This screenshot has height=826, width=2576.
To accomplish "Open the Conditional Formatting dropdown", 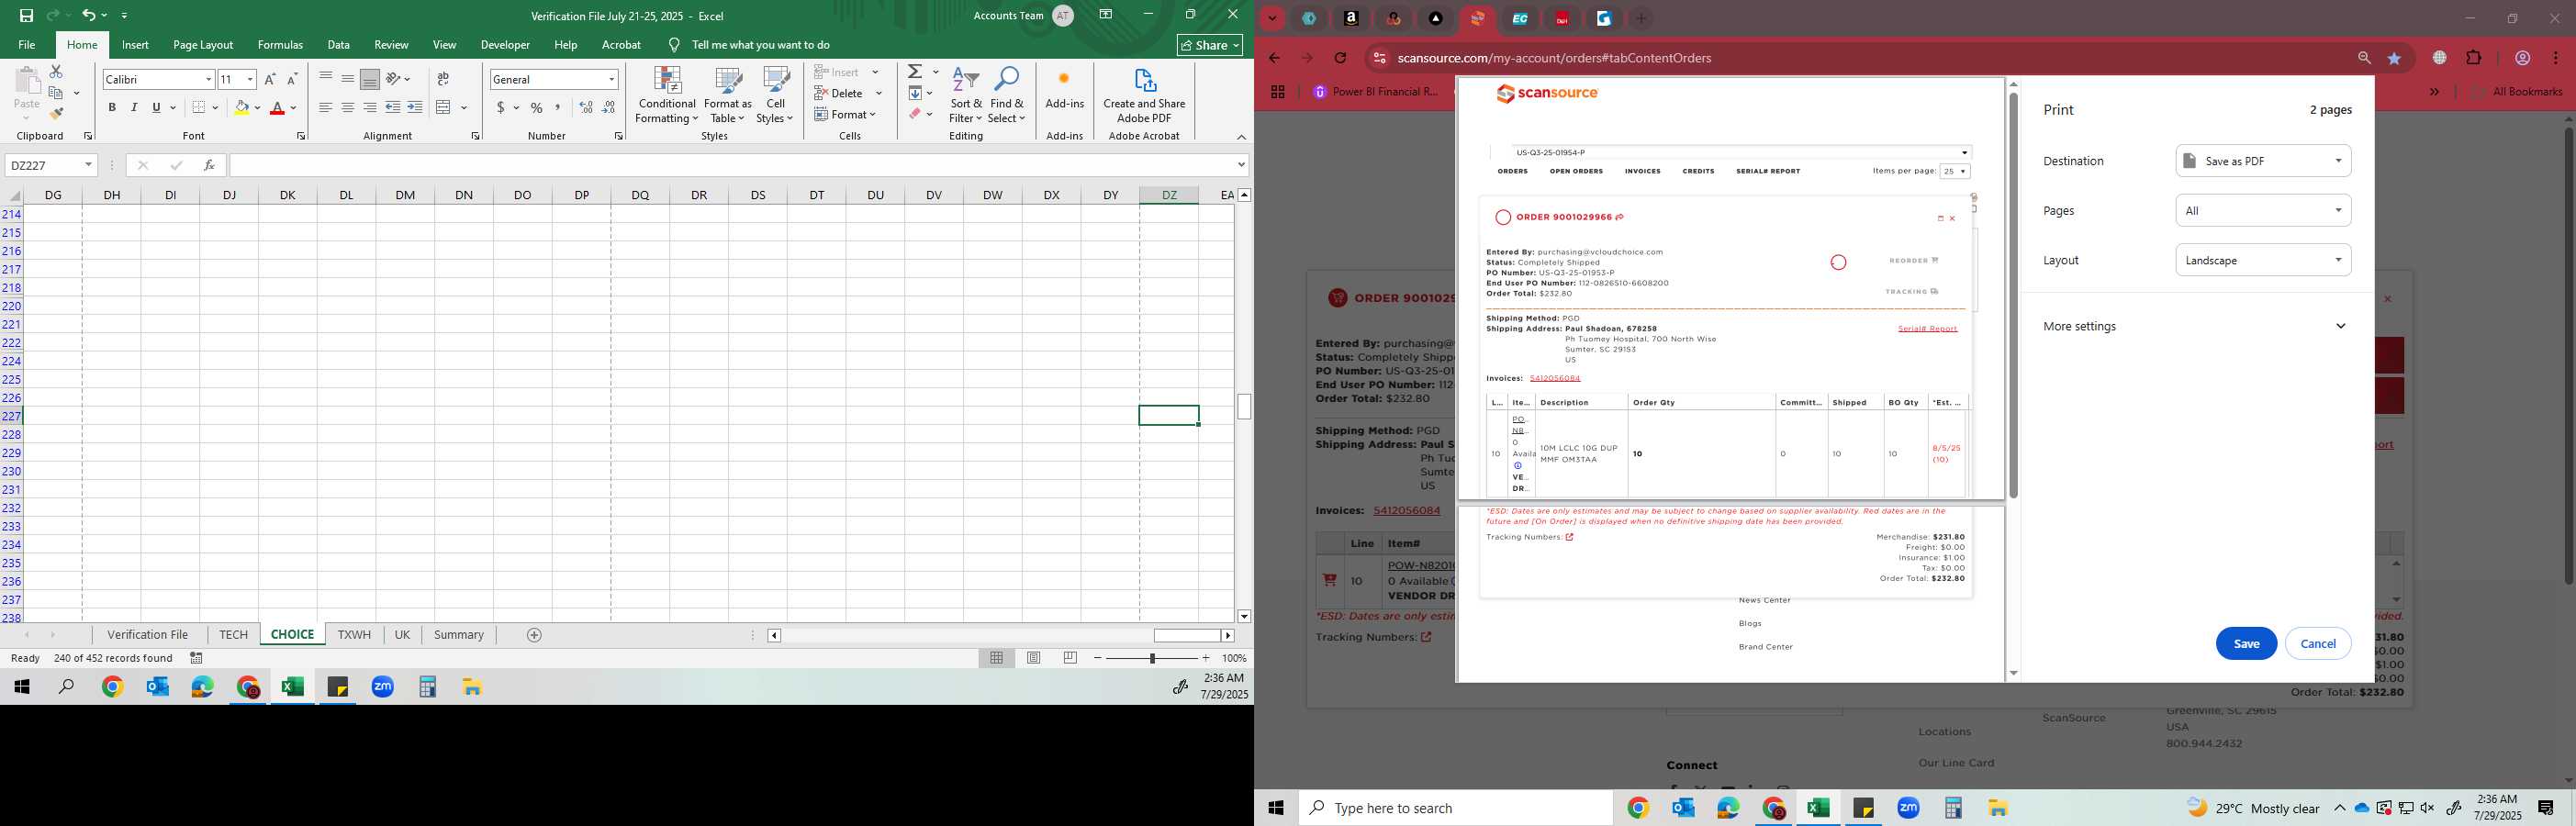I will coord(667,96).
